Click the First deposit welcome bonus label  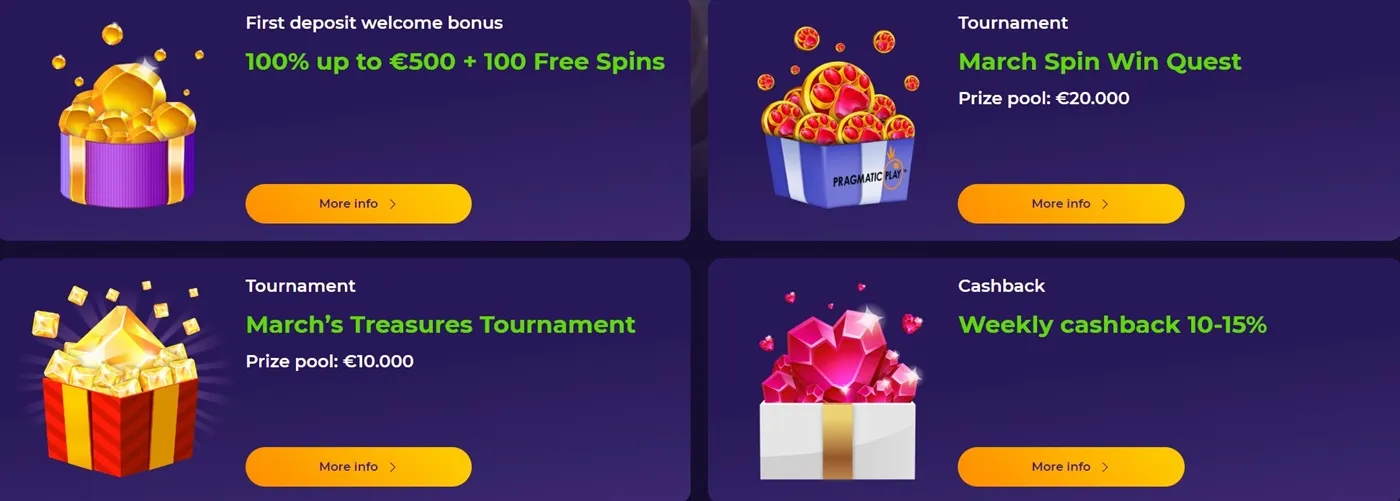(x=375, y=22)
